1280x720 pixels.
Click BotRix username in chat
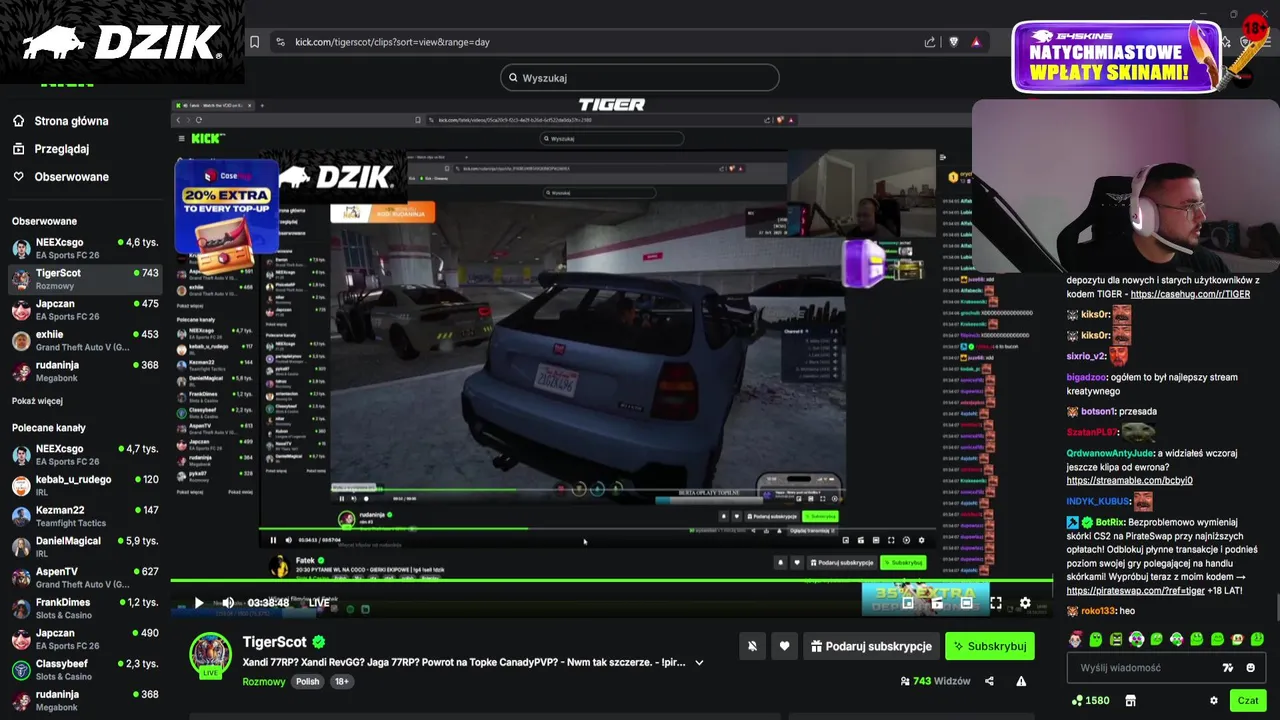[x=1110, y=522]
